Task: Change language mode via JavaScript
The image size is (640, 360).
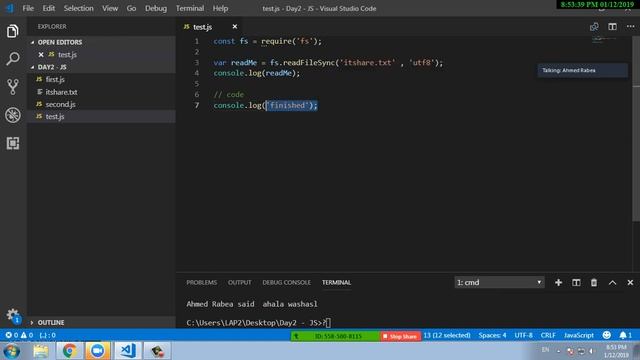Action: click(579, 335)
